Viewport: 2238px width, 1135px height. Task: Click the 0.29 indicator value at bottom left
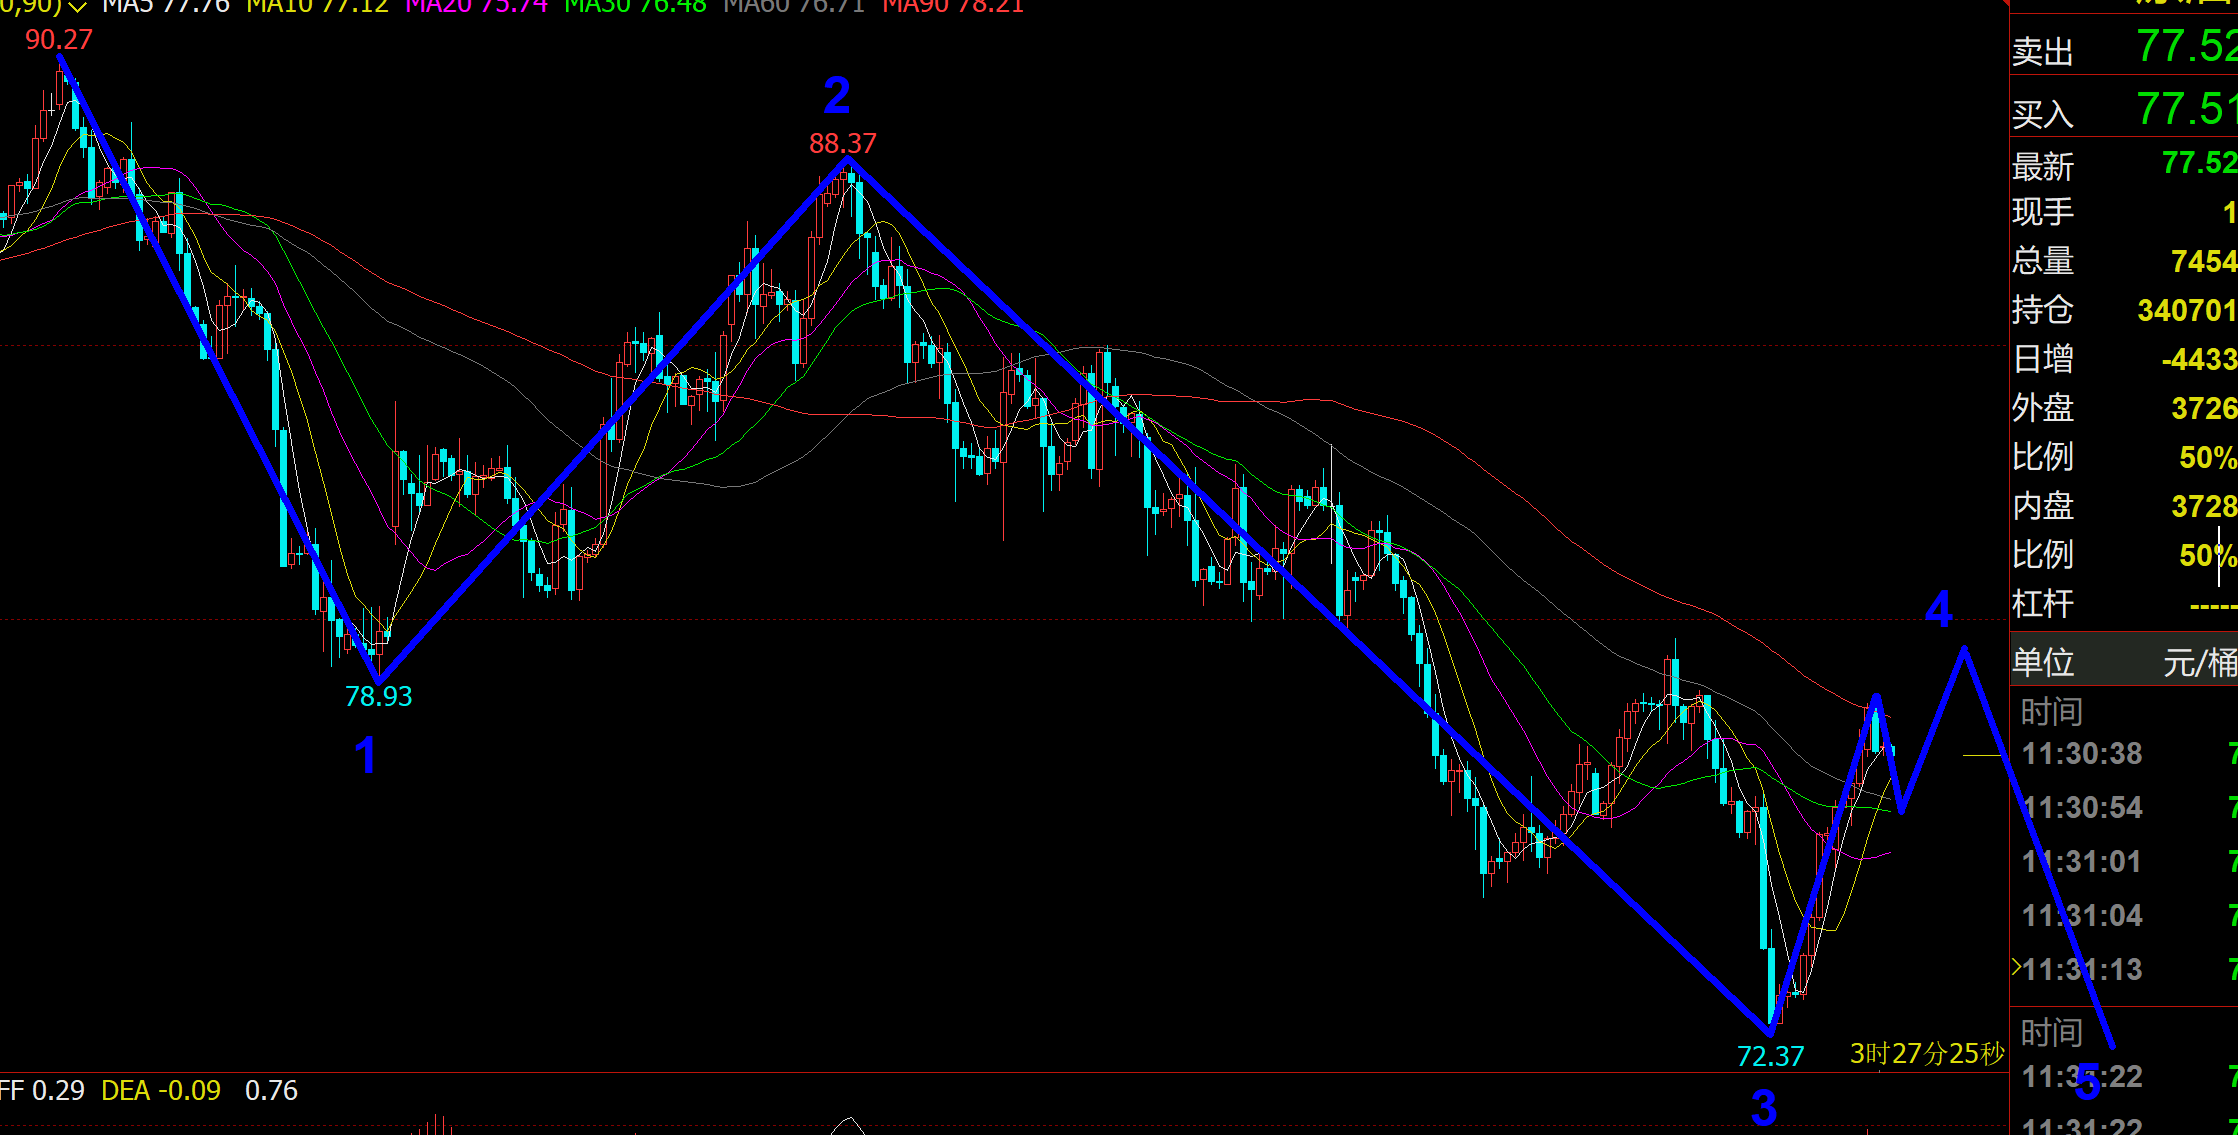(x=58, y=1090)
